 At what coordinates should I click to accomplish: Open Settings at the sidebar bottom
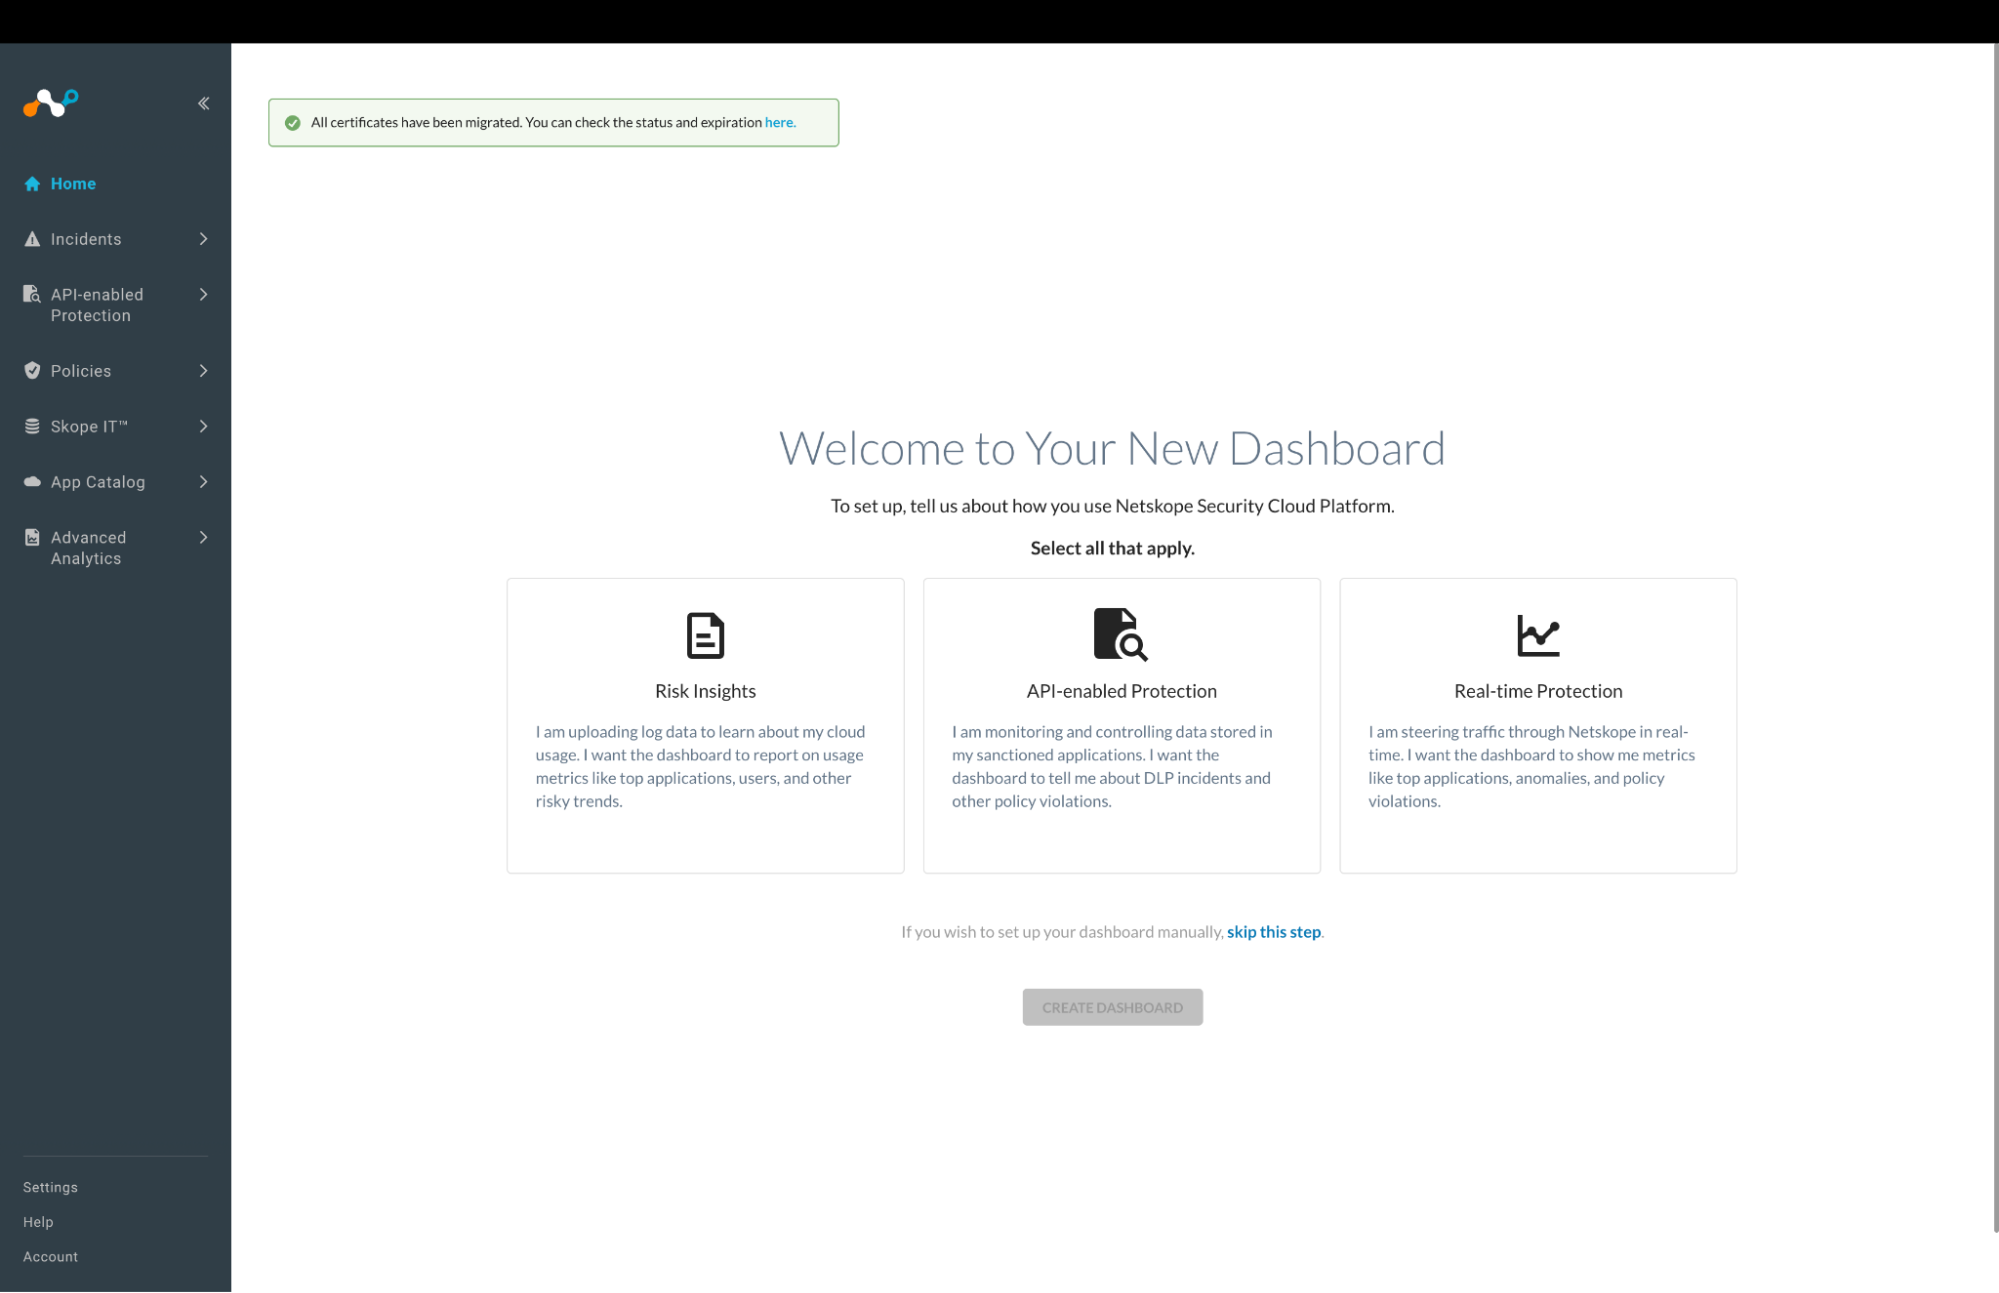(50, 1187)
